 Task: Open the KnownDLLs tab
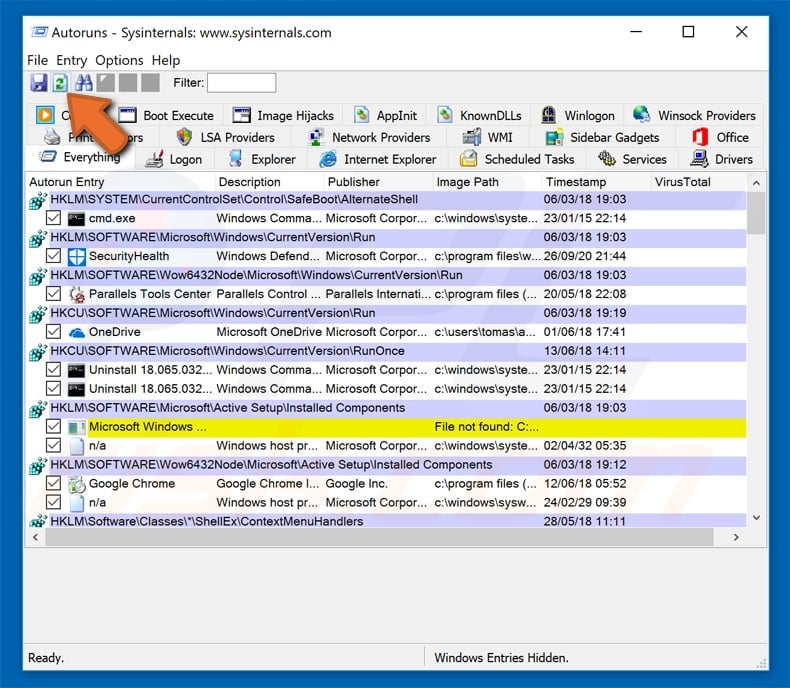pos(479,115)
